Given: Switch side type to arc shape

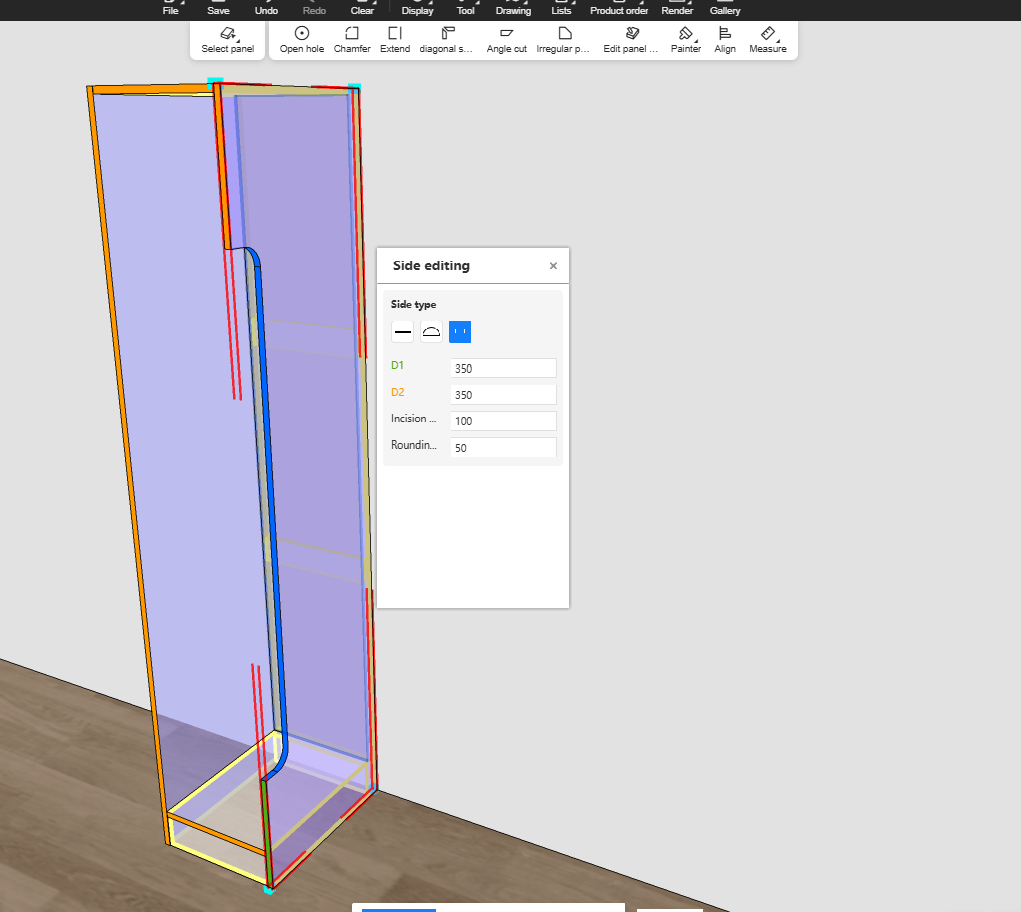Looking at the screenshot, I should 431,332.
